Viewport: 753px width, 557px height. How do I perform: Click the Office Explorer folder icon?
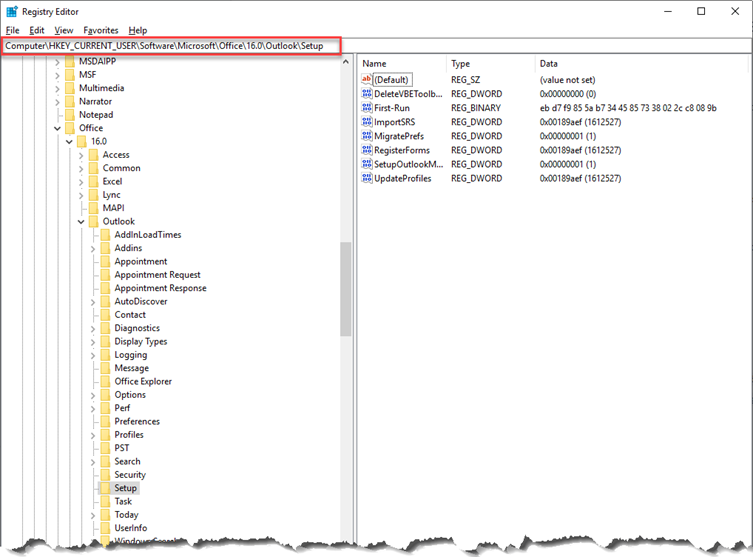click(x=105, y=382)
